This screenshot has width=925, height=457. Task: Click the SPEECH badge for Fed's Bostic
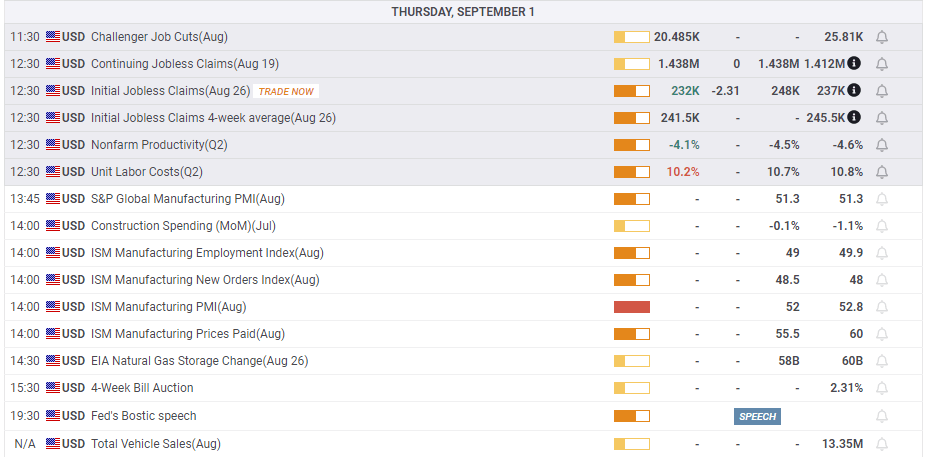[757, 416]
